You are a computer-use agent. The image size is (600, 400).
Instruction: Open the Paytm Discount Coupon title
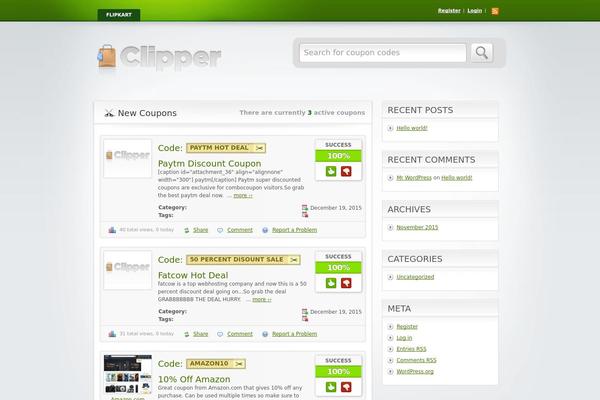tap(209, 163)
